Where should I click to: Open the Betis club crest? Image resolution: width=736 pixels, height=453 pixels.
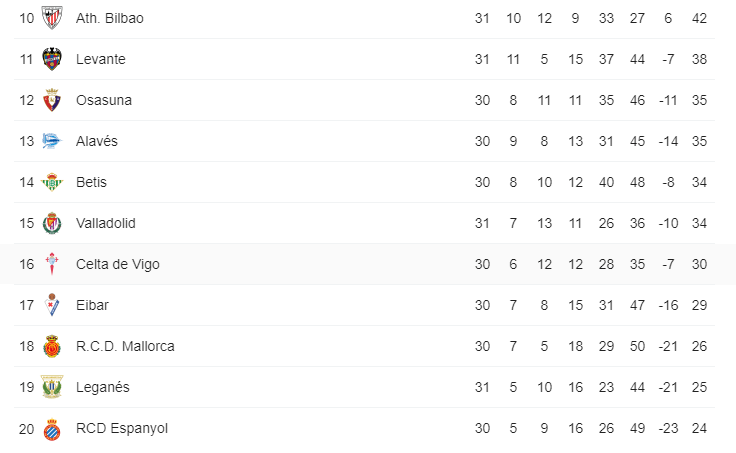click(x=52, y=182)
